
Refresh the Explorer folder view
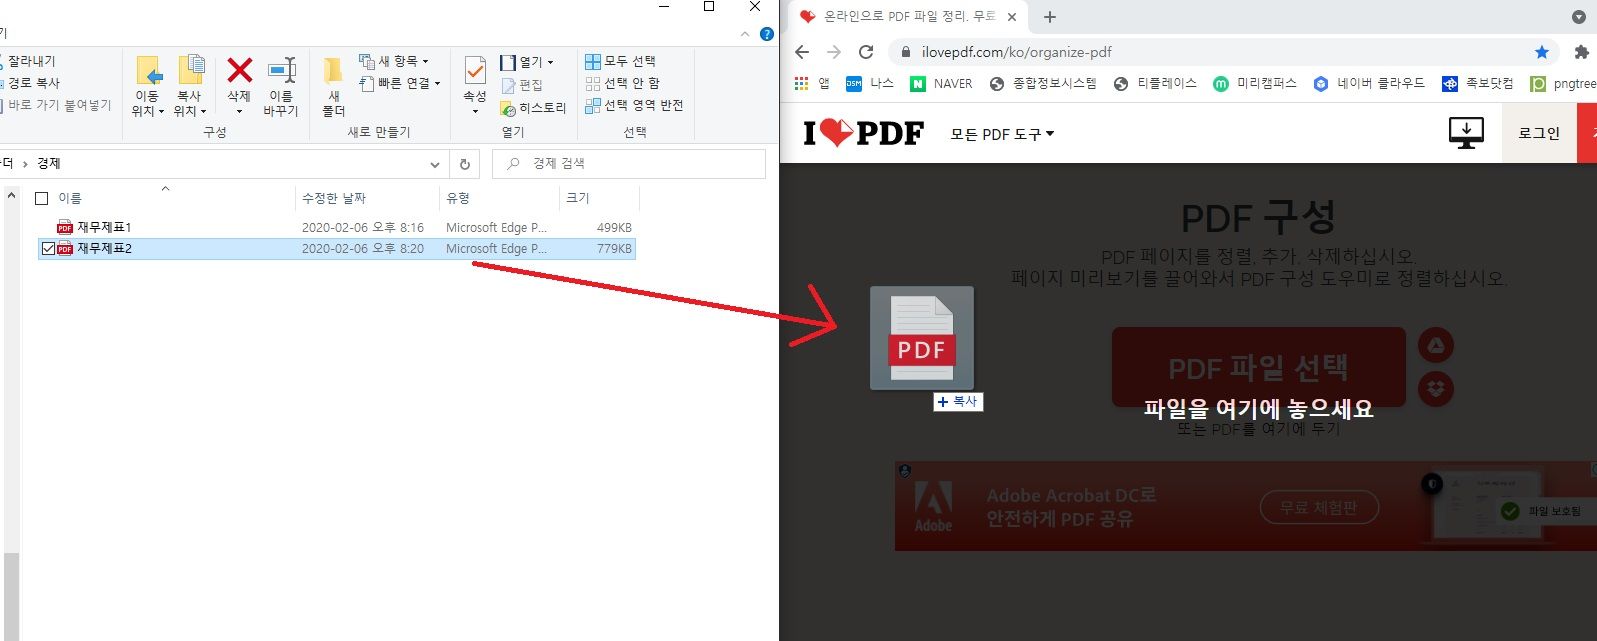coord(465,164)
